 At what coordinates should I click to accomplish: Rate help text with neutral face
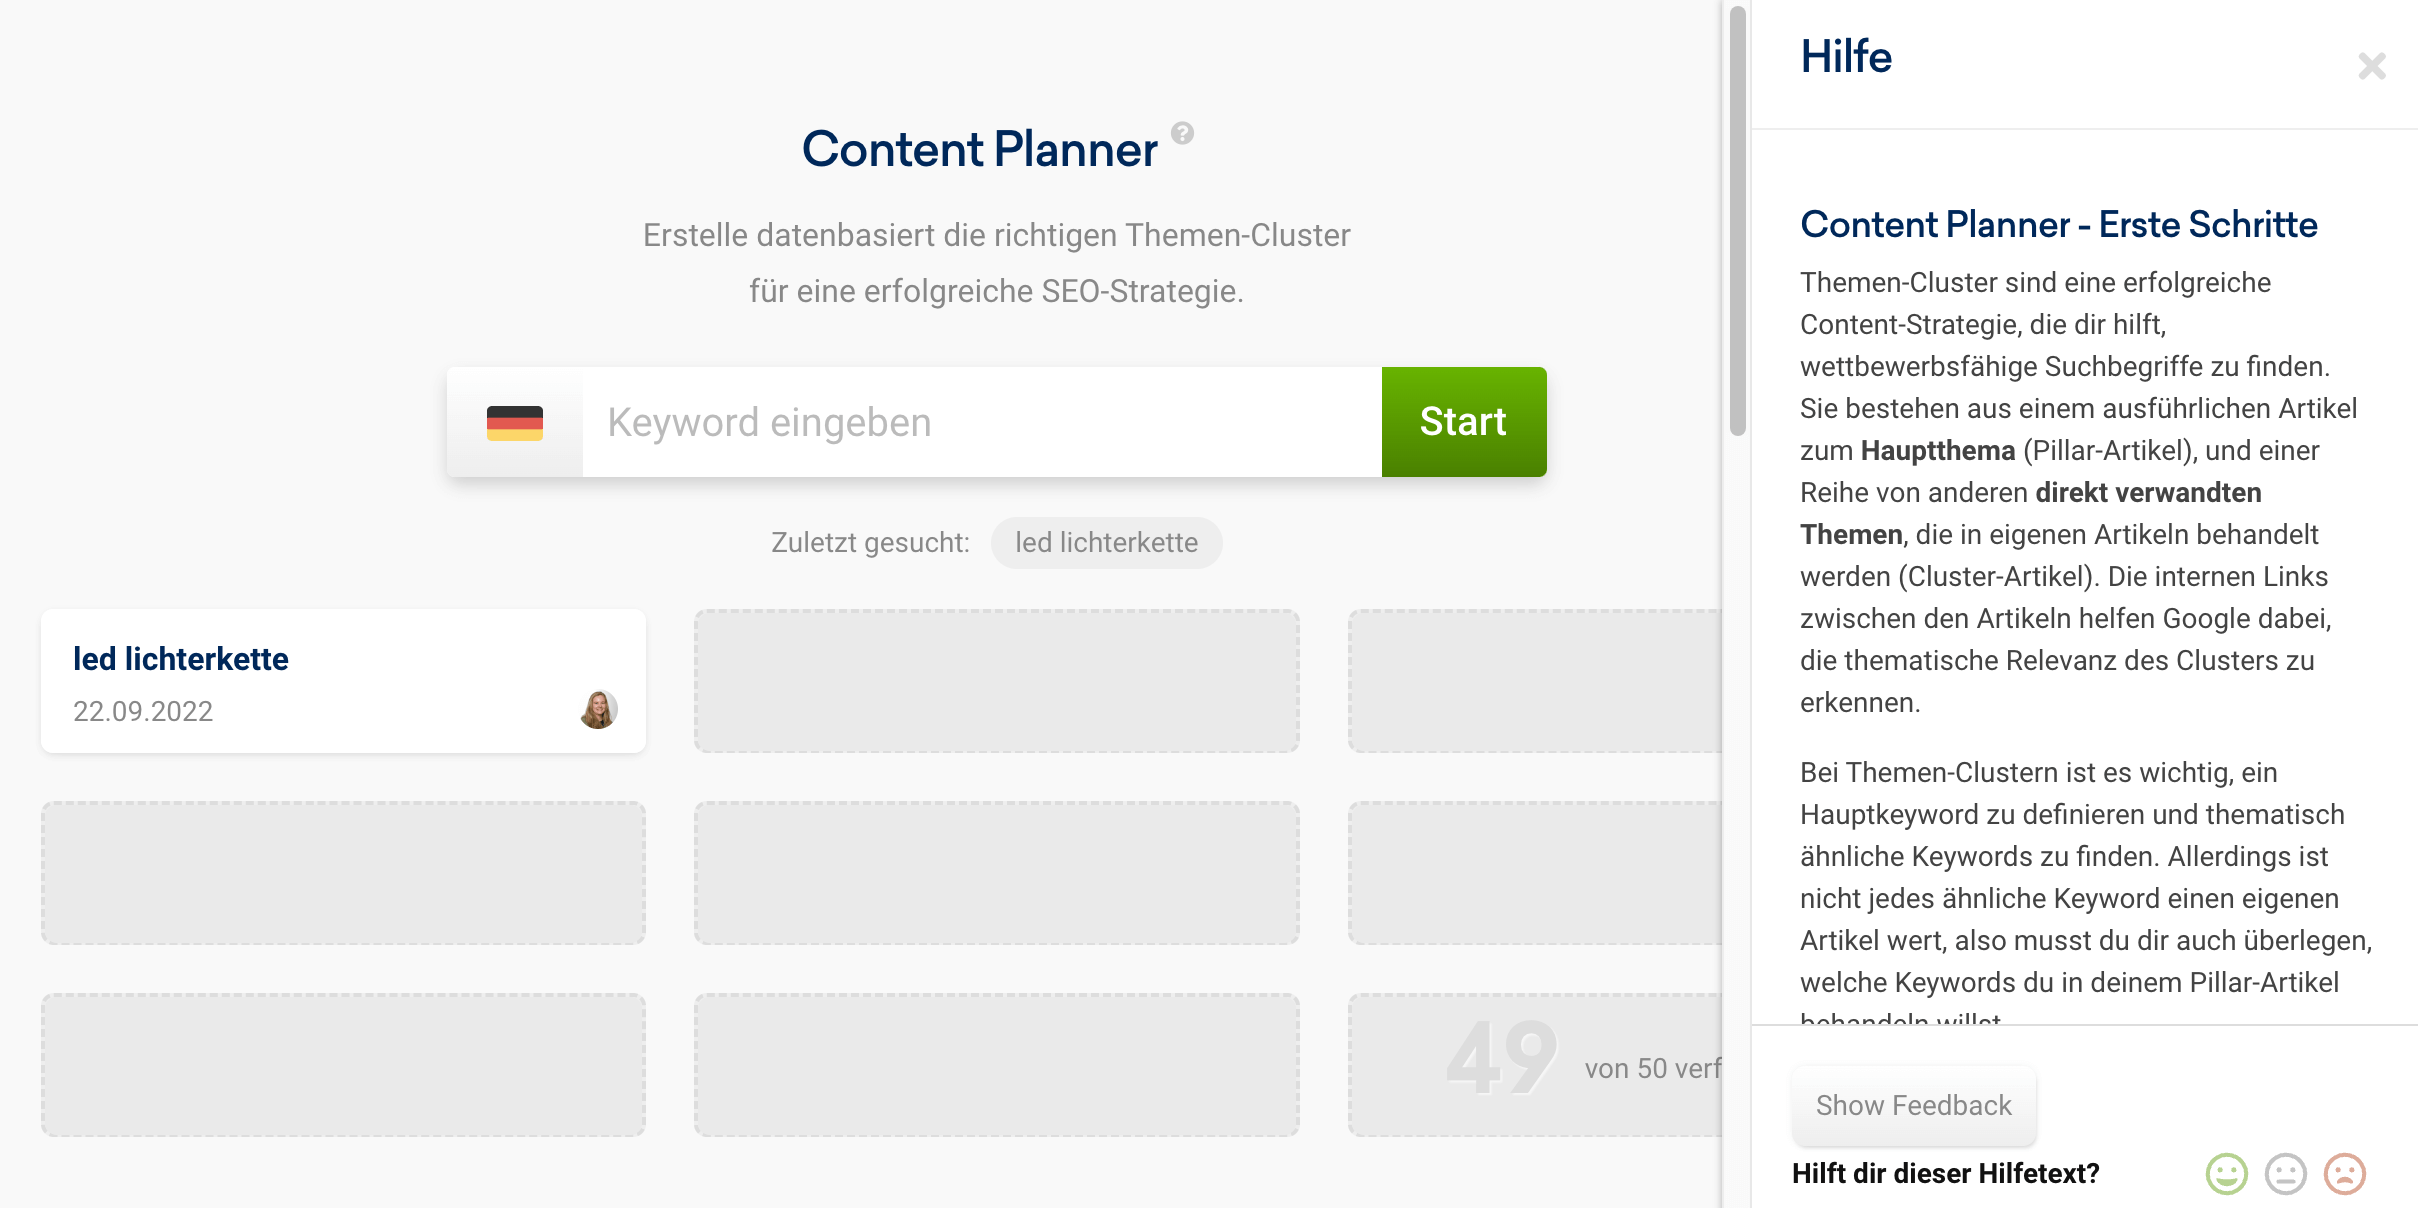(2285, 1174)
